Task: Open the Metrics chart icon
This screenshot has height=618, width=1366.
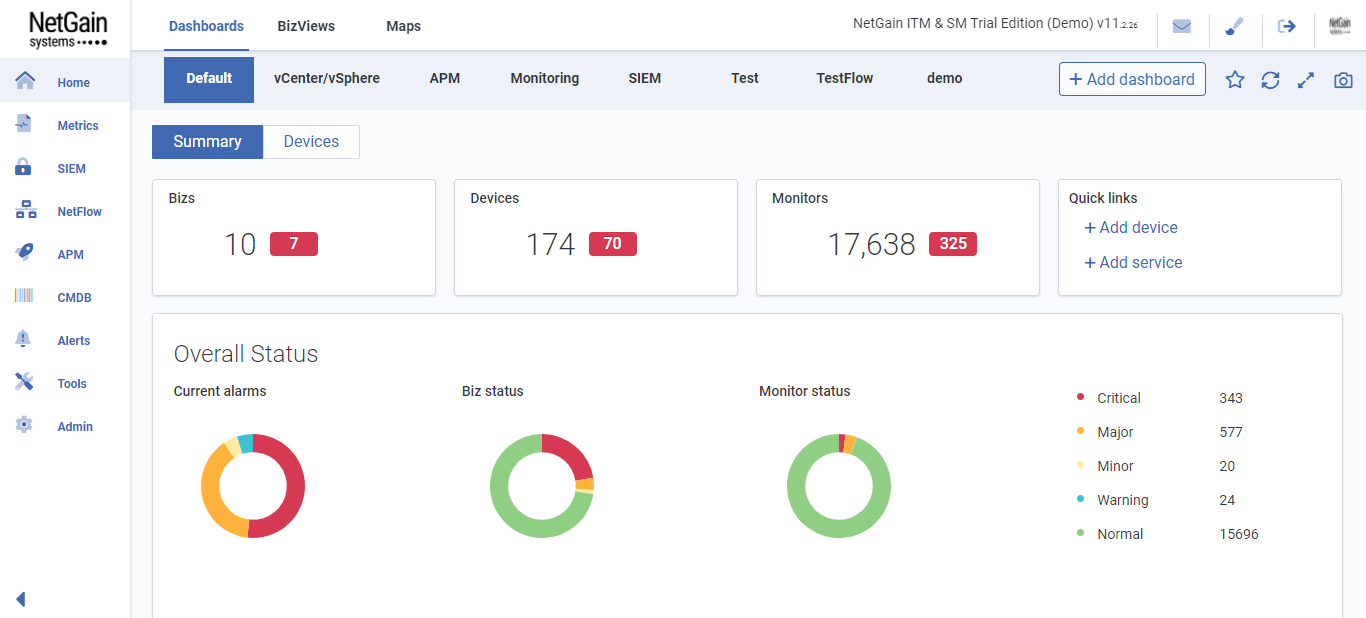Action: [24, 124]
